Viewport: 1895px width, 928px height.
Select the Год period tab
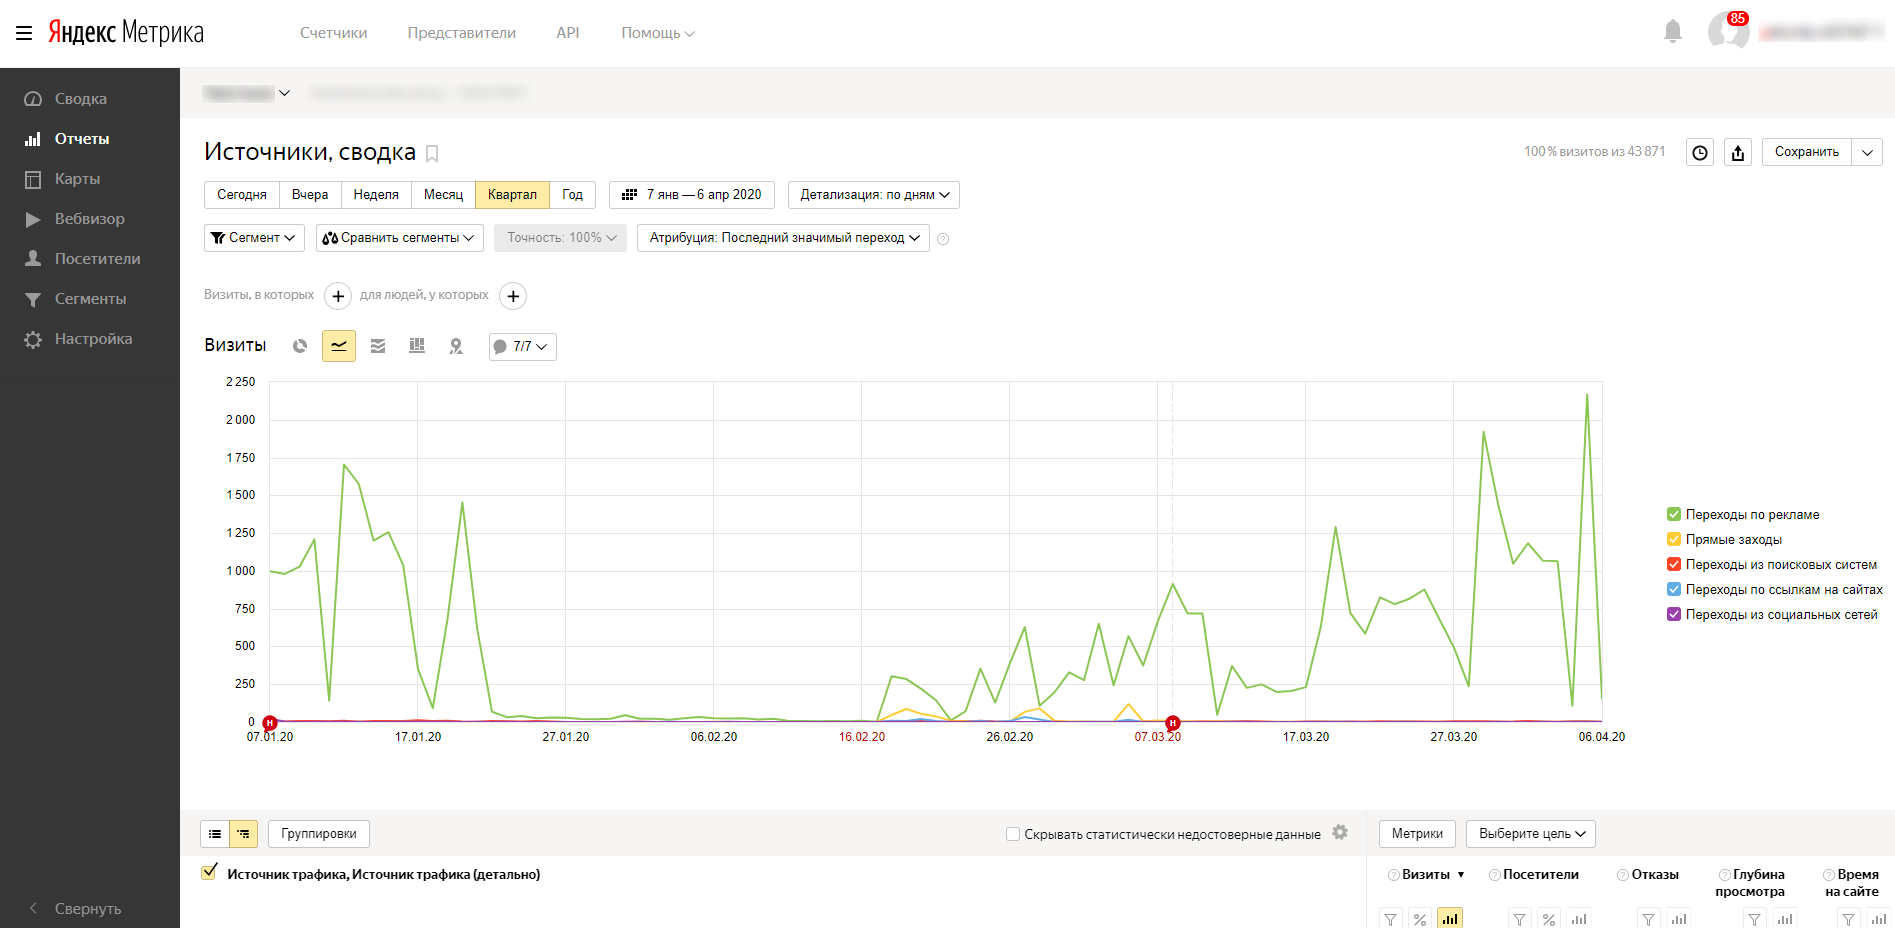572,195
